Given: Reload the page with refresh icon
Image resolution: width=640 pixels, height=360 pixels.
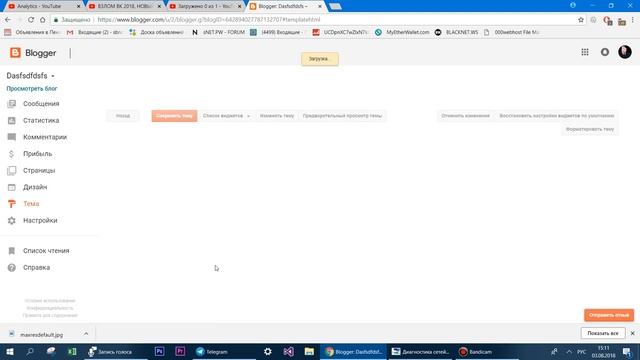Looking at the screenshot, I should pos(31,20).
